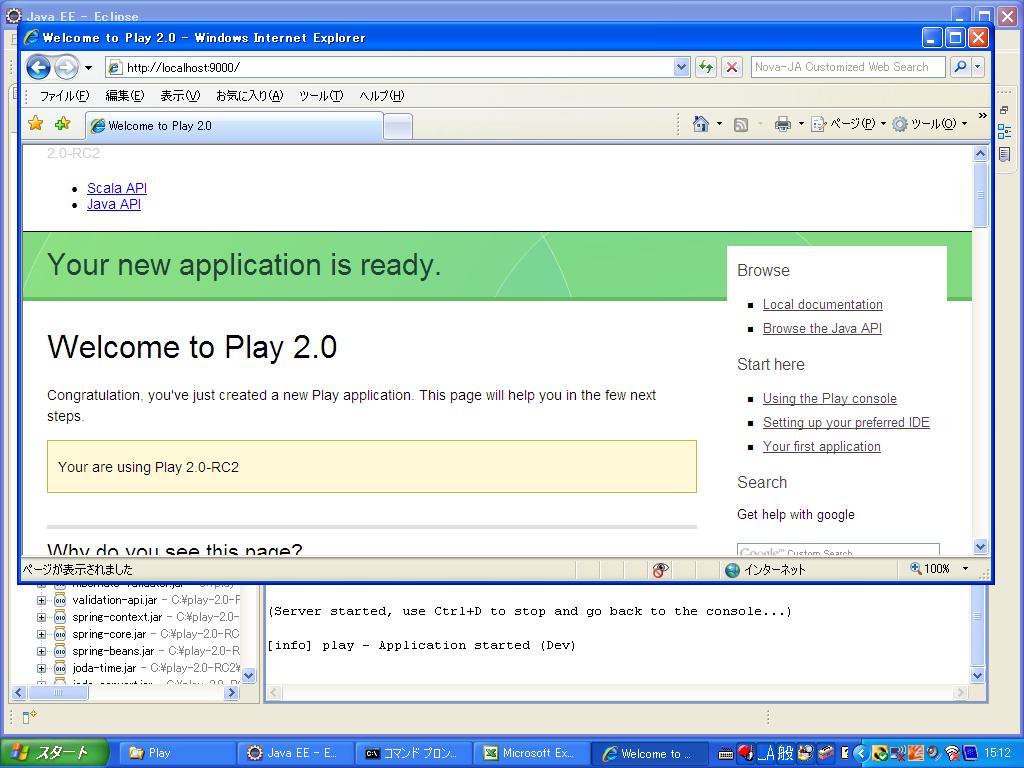The image size is (1024, 768).
Task: Open the Browse the Java API link
Action: (822, 328)
